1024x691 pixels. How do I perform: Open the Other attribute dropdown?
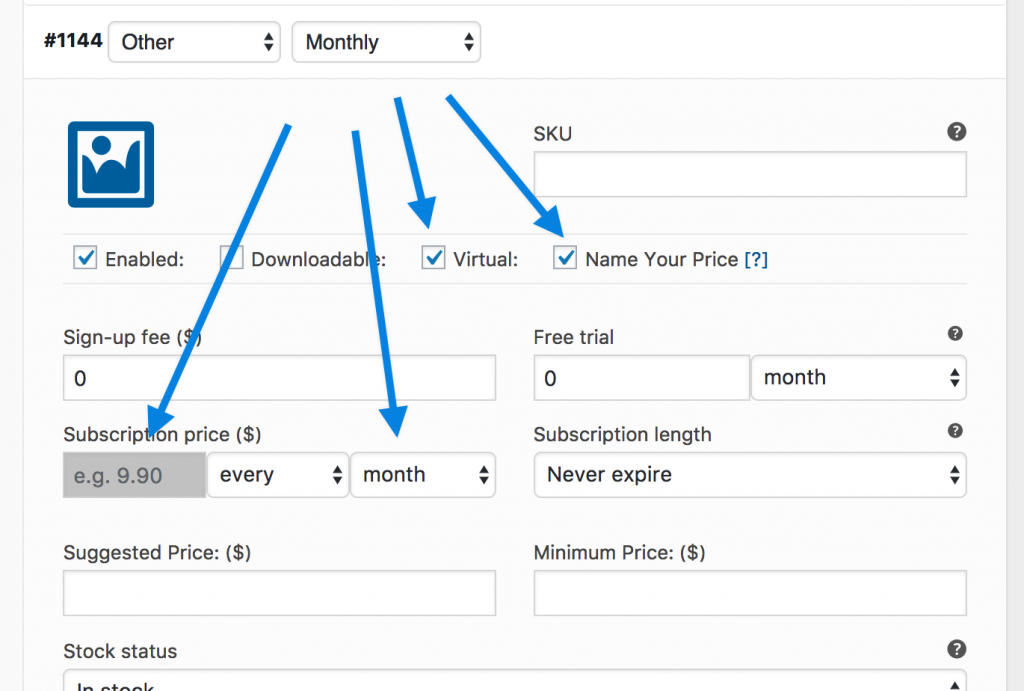click(194, 42)
